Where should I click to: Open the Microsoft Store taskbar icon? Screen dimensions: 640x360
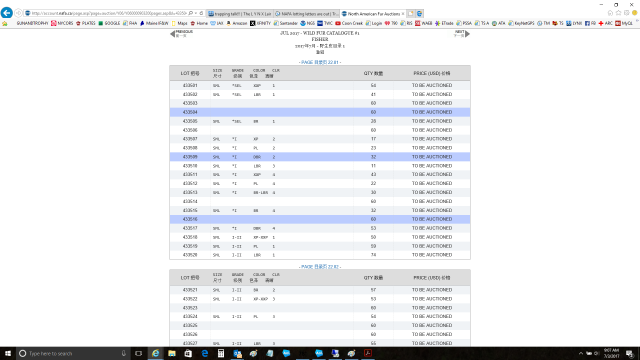coord(188,353)
